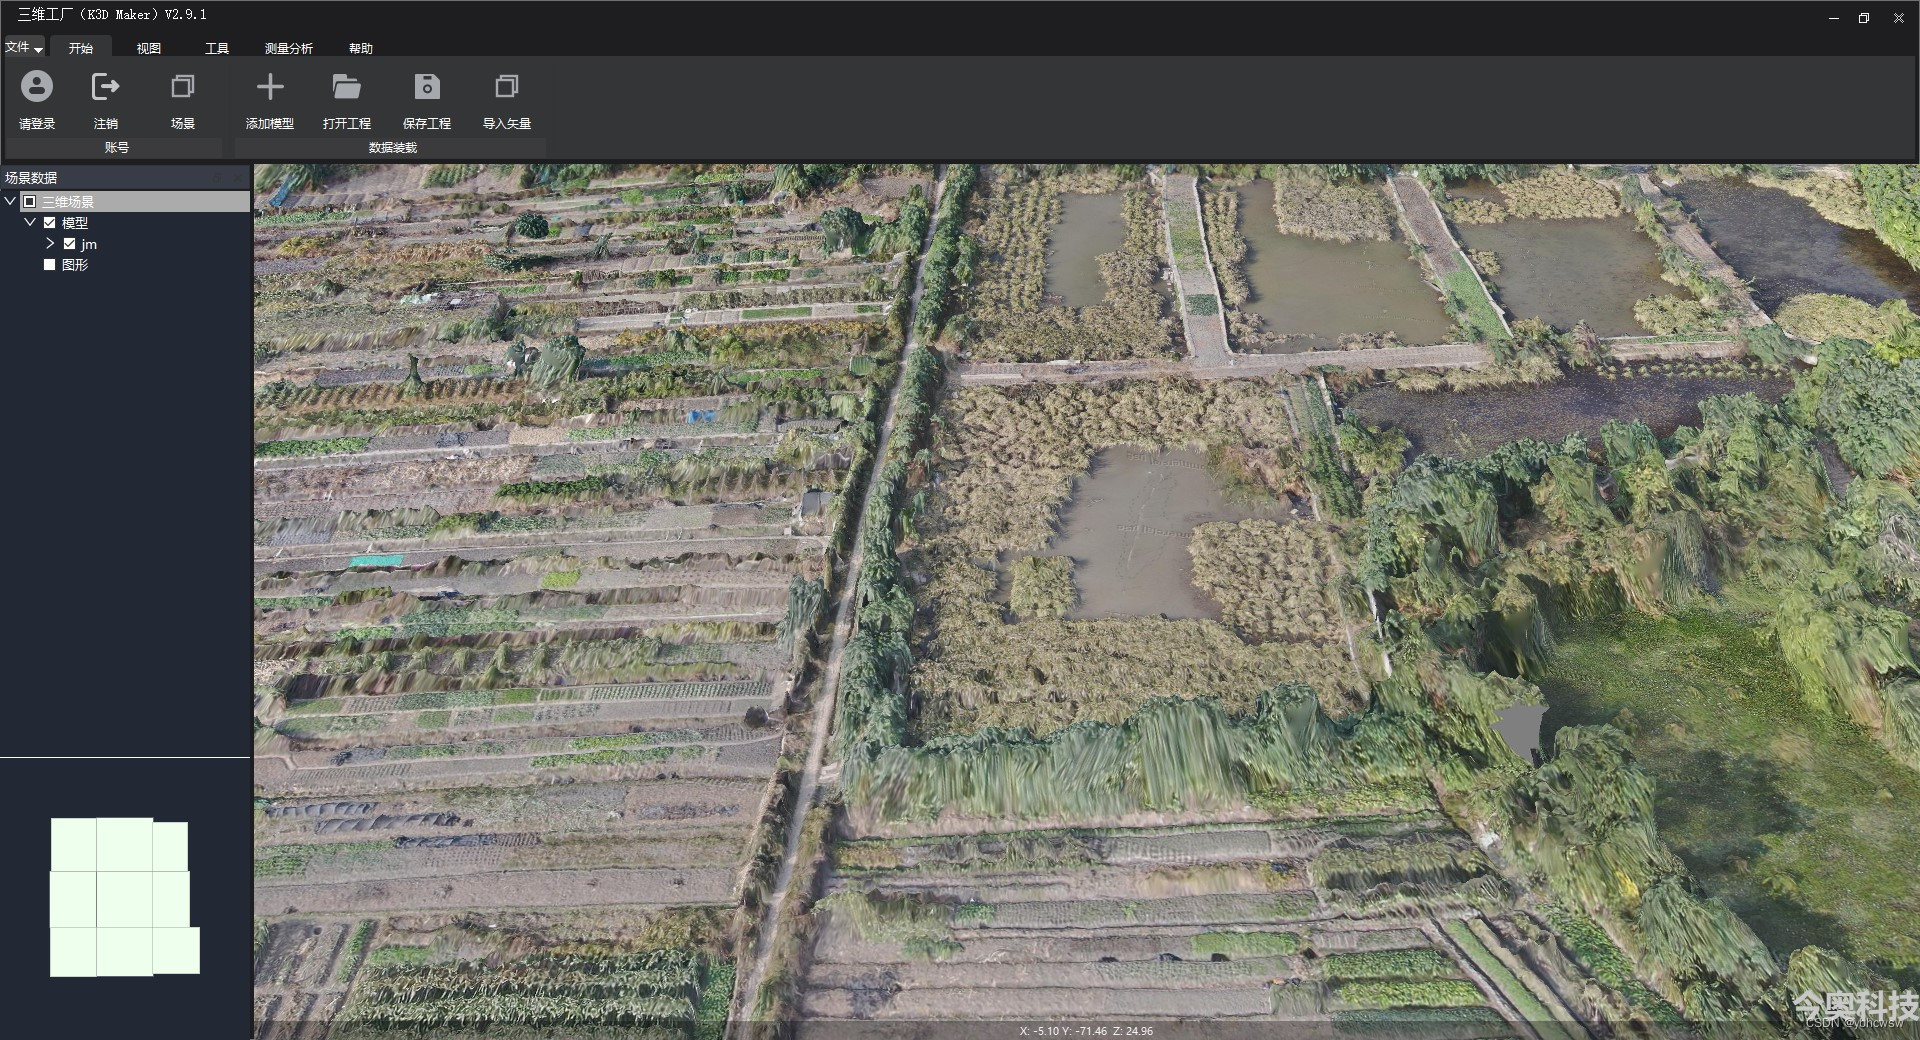Select the 图形 tree item label

point(75,265)
